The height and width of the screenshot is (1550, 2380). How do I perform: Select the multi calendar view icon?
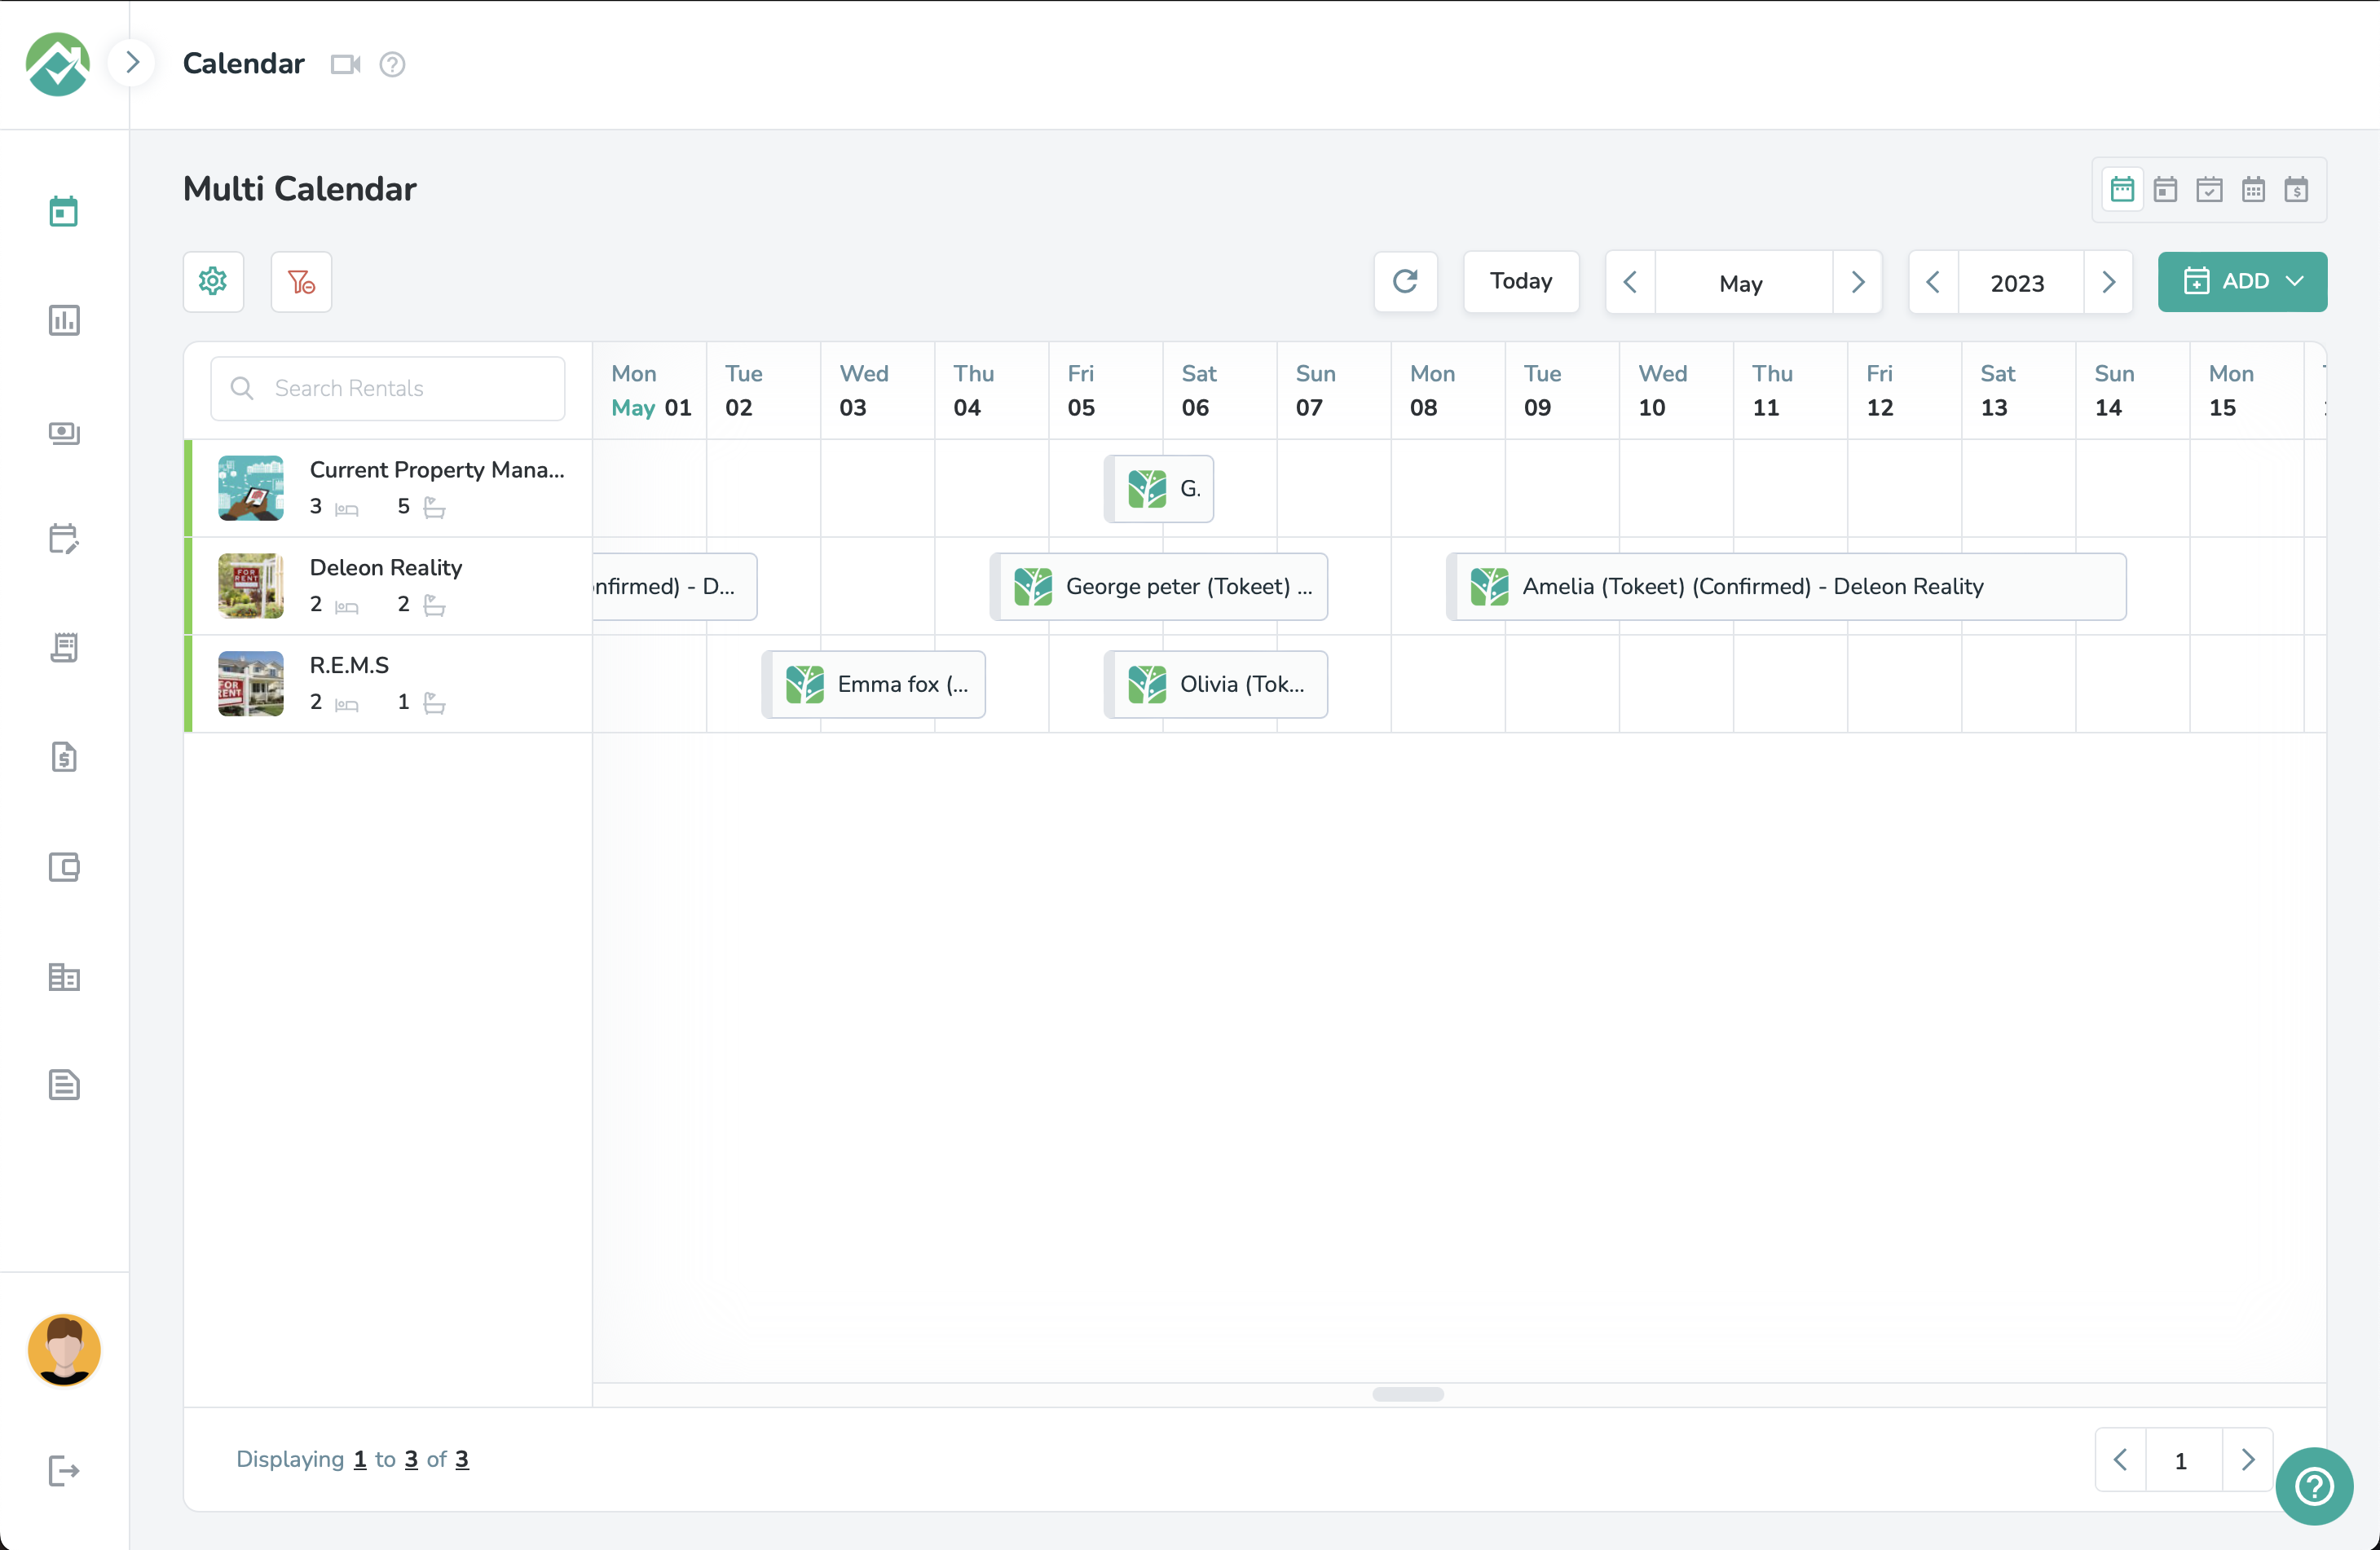[2122, 189]
